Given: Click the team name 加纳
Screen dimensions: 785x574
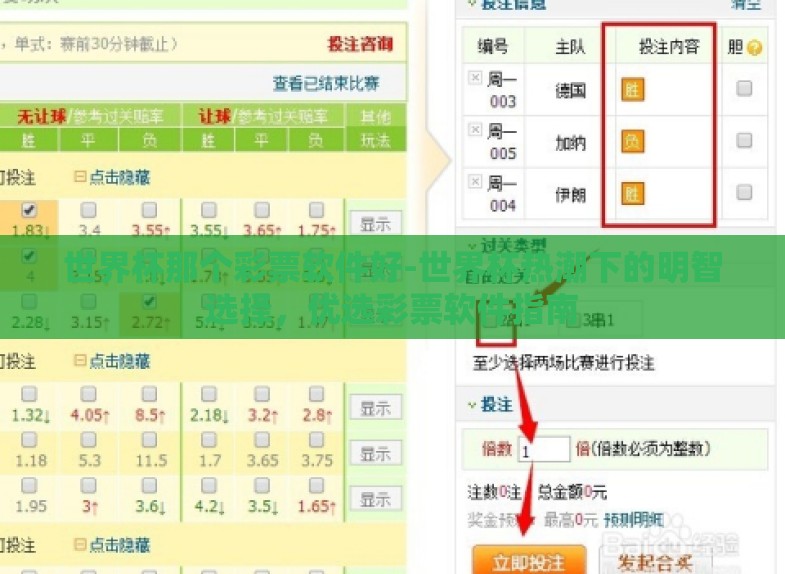Looking at the screenshot, I should (570, 143).
